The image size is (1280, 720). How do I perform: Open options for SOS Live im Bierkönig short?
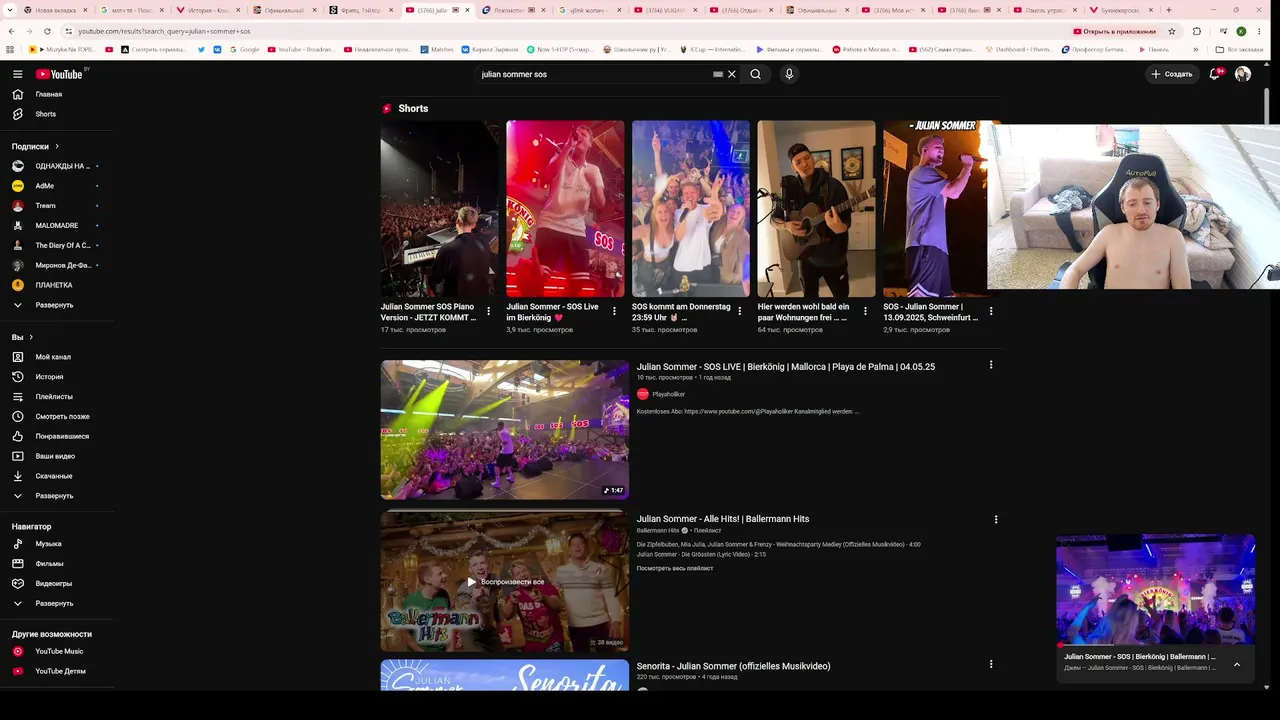point(614,311)
